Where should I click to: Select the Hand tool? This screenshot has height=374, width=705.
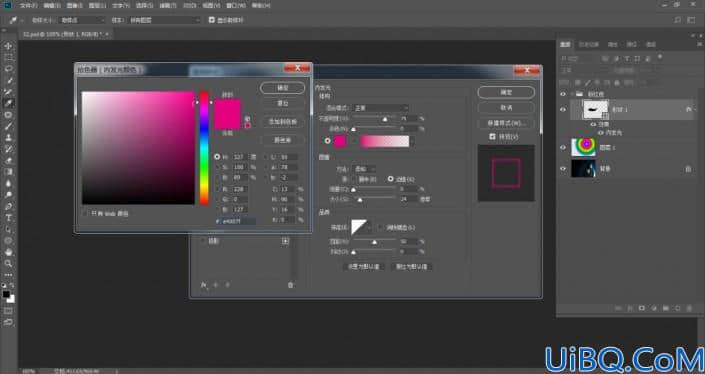8,252
